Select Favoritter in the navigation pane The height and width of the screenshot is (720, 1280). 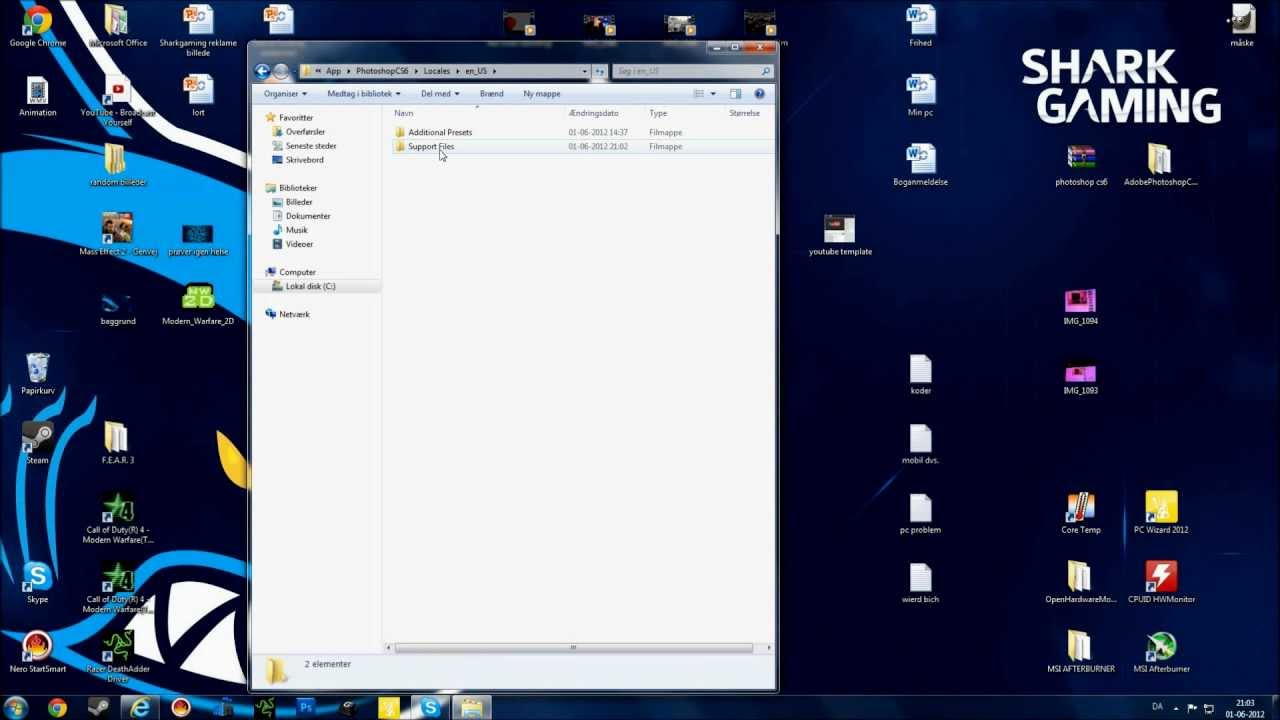point(295,118)
